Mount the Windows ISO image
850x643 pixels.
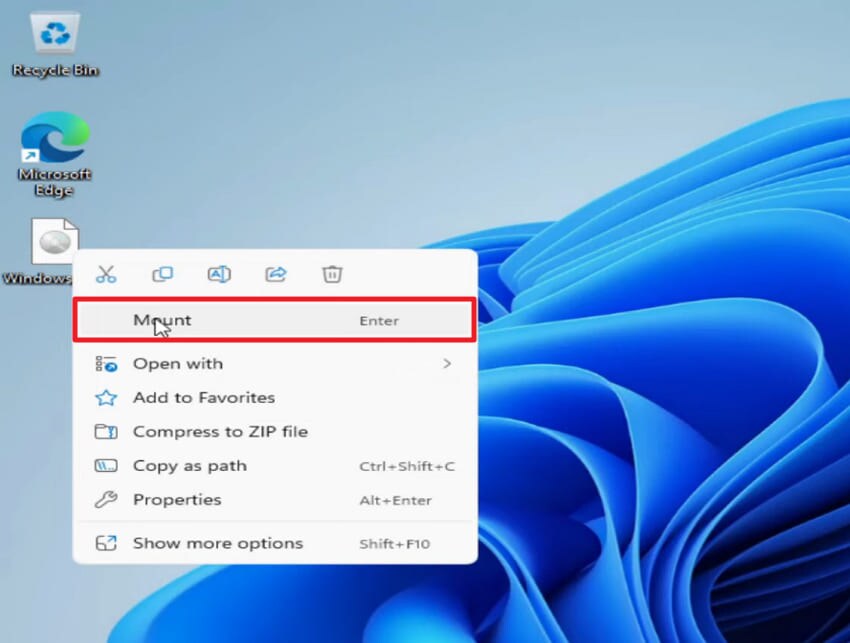pyautogui.click(x=162, y=319)
